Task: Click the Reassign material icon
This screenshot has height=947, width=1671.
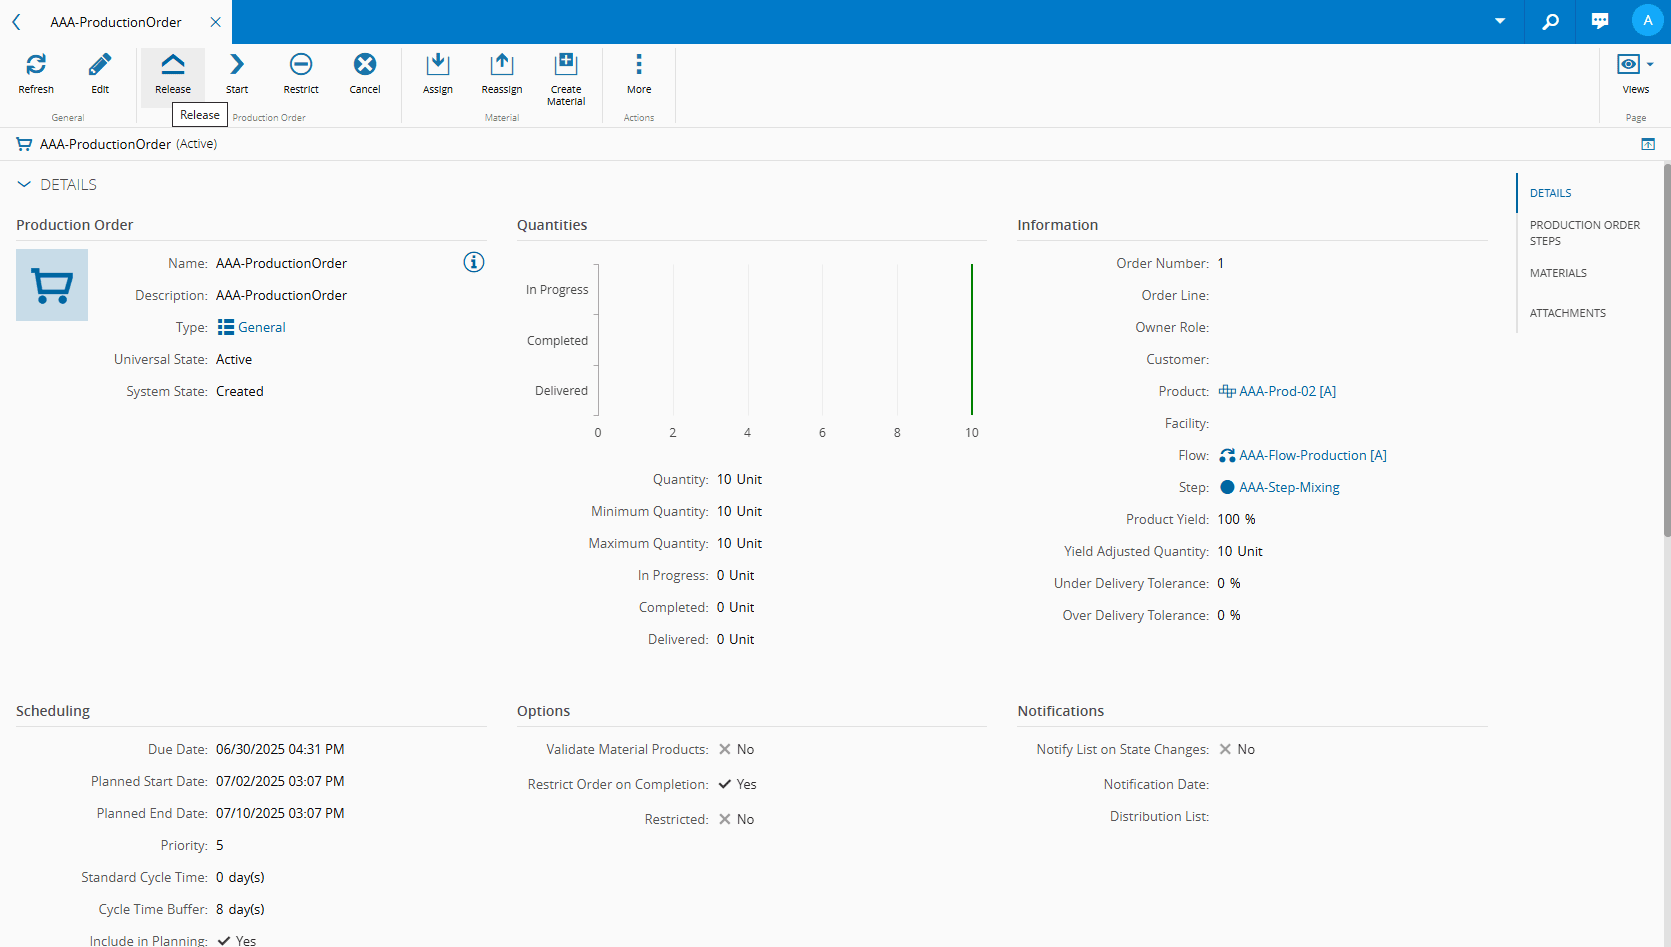Action: [502, 66]
